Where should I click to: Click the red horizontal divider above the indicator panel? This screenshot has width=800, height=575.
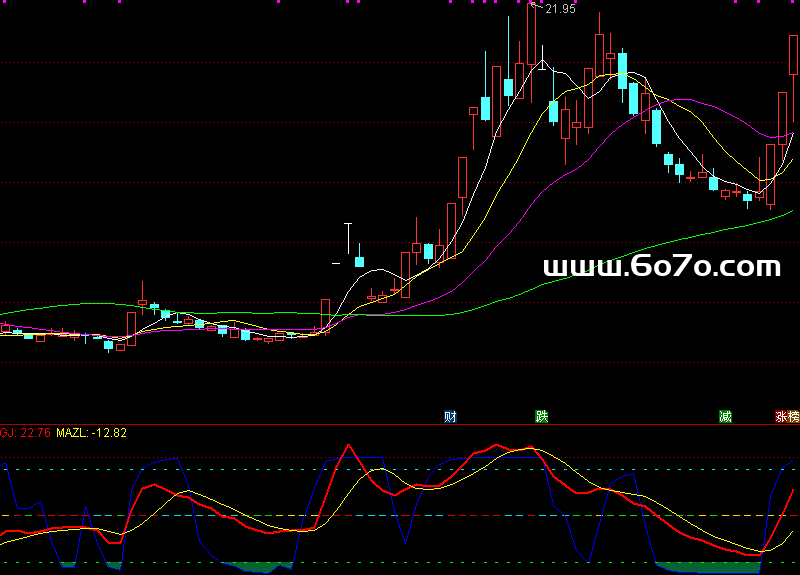click(x=400, y=424)
